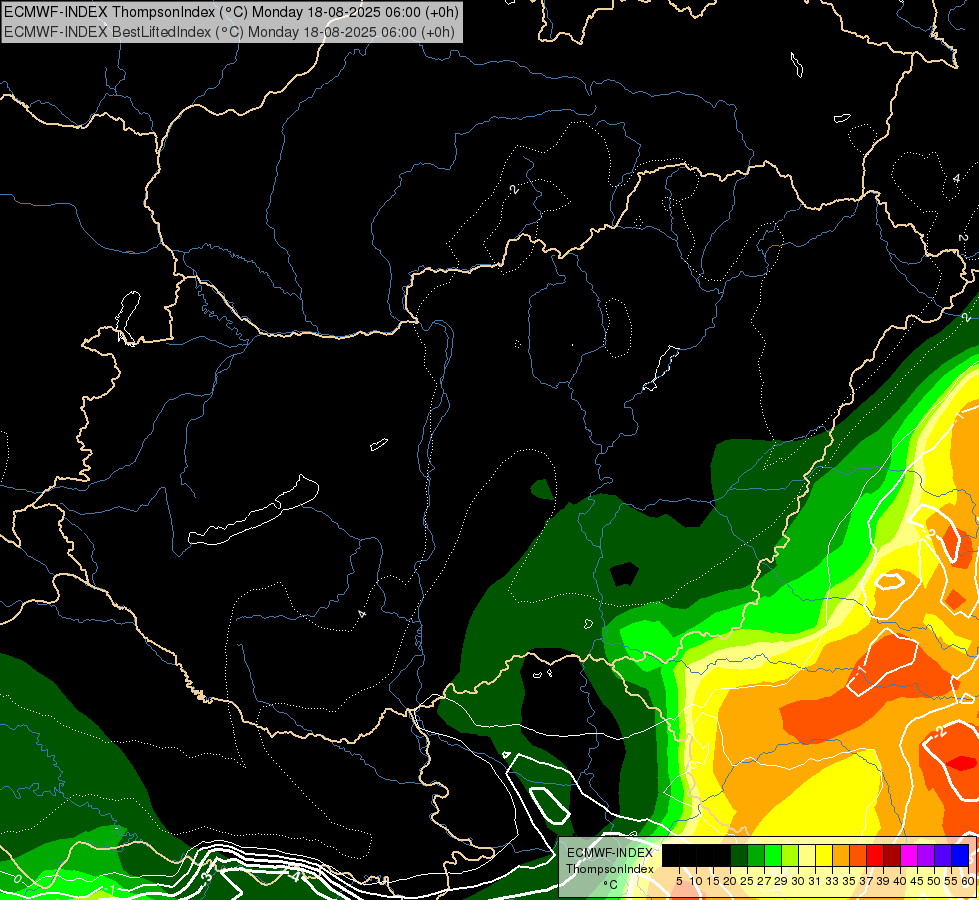Click legend scale value 33
The height and width of the screenshot is (900, 979).
(832, 881)
